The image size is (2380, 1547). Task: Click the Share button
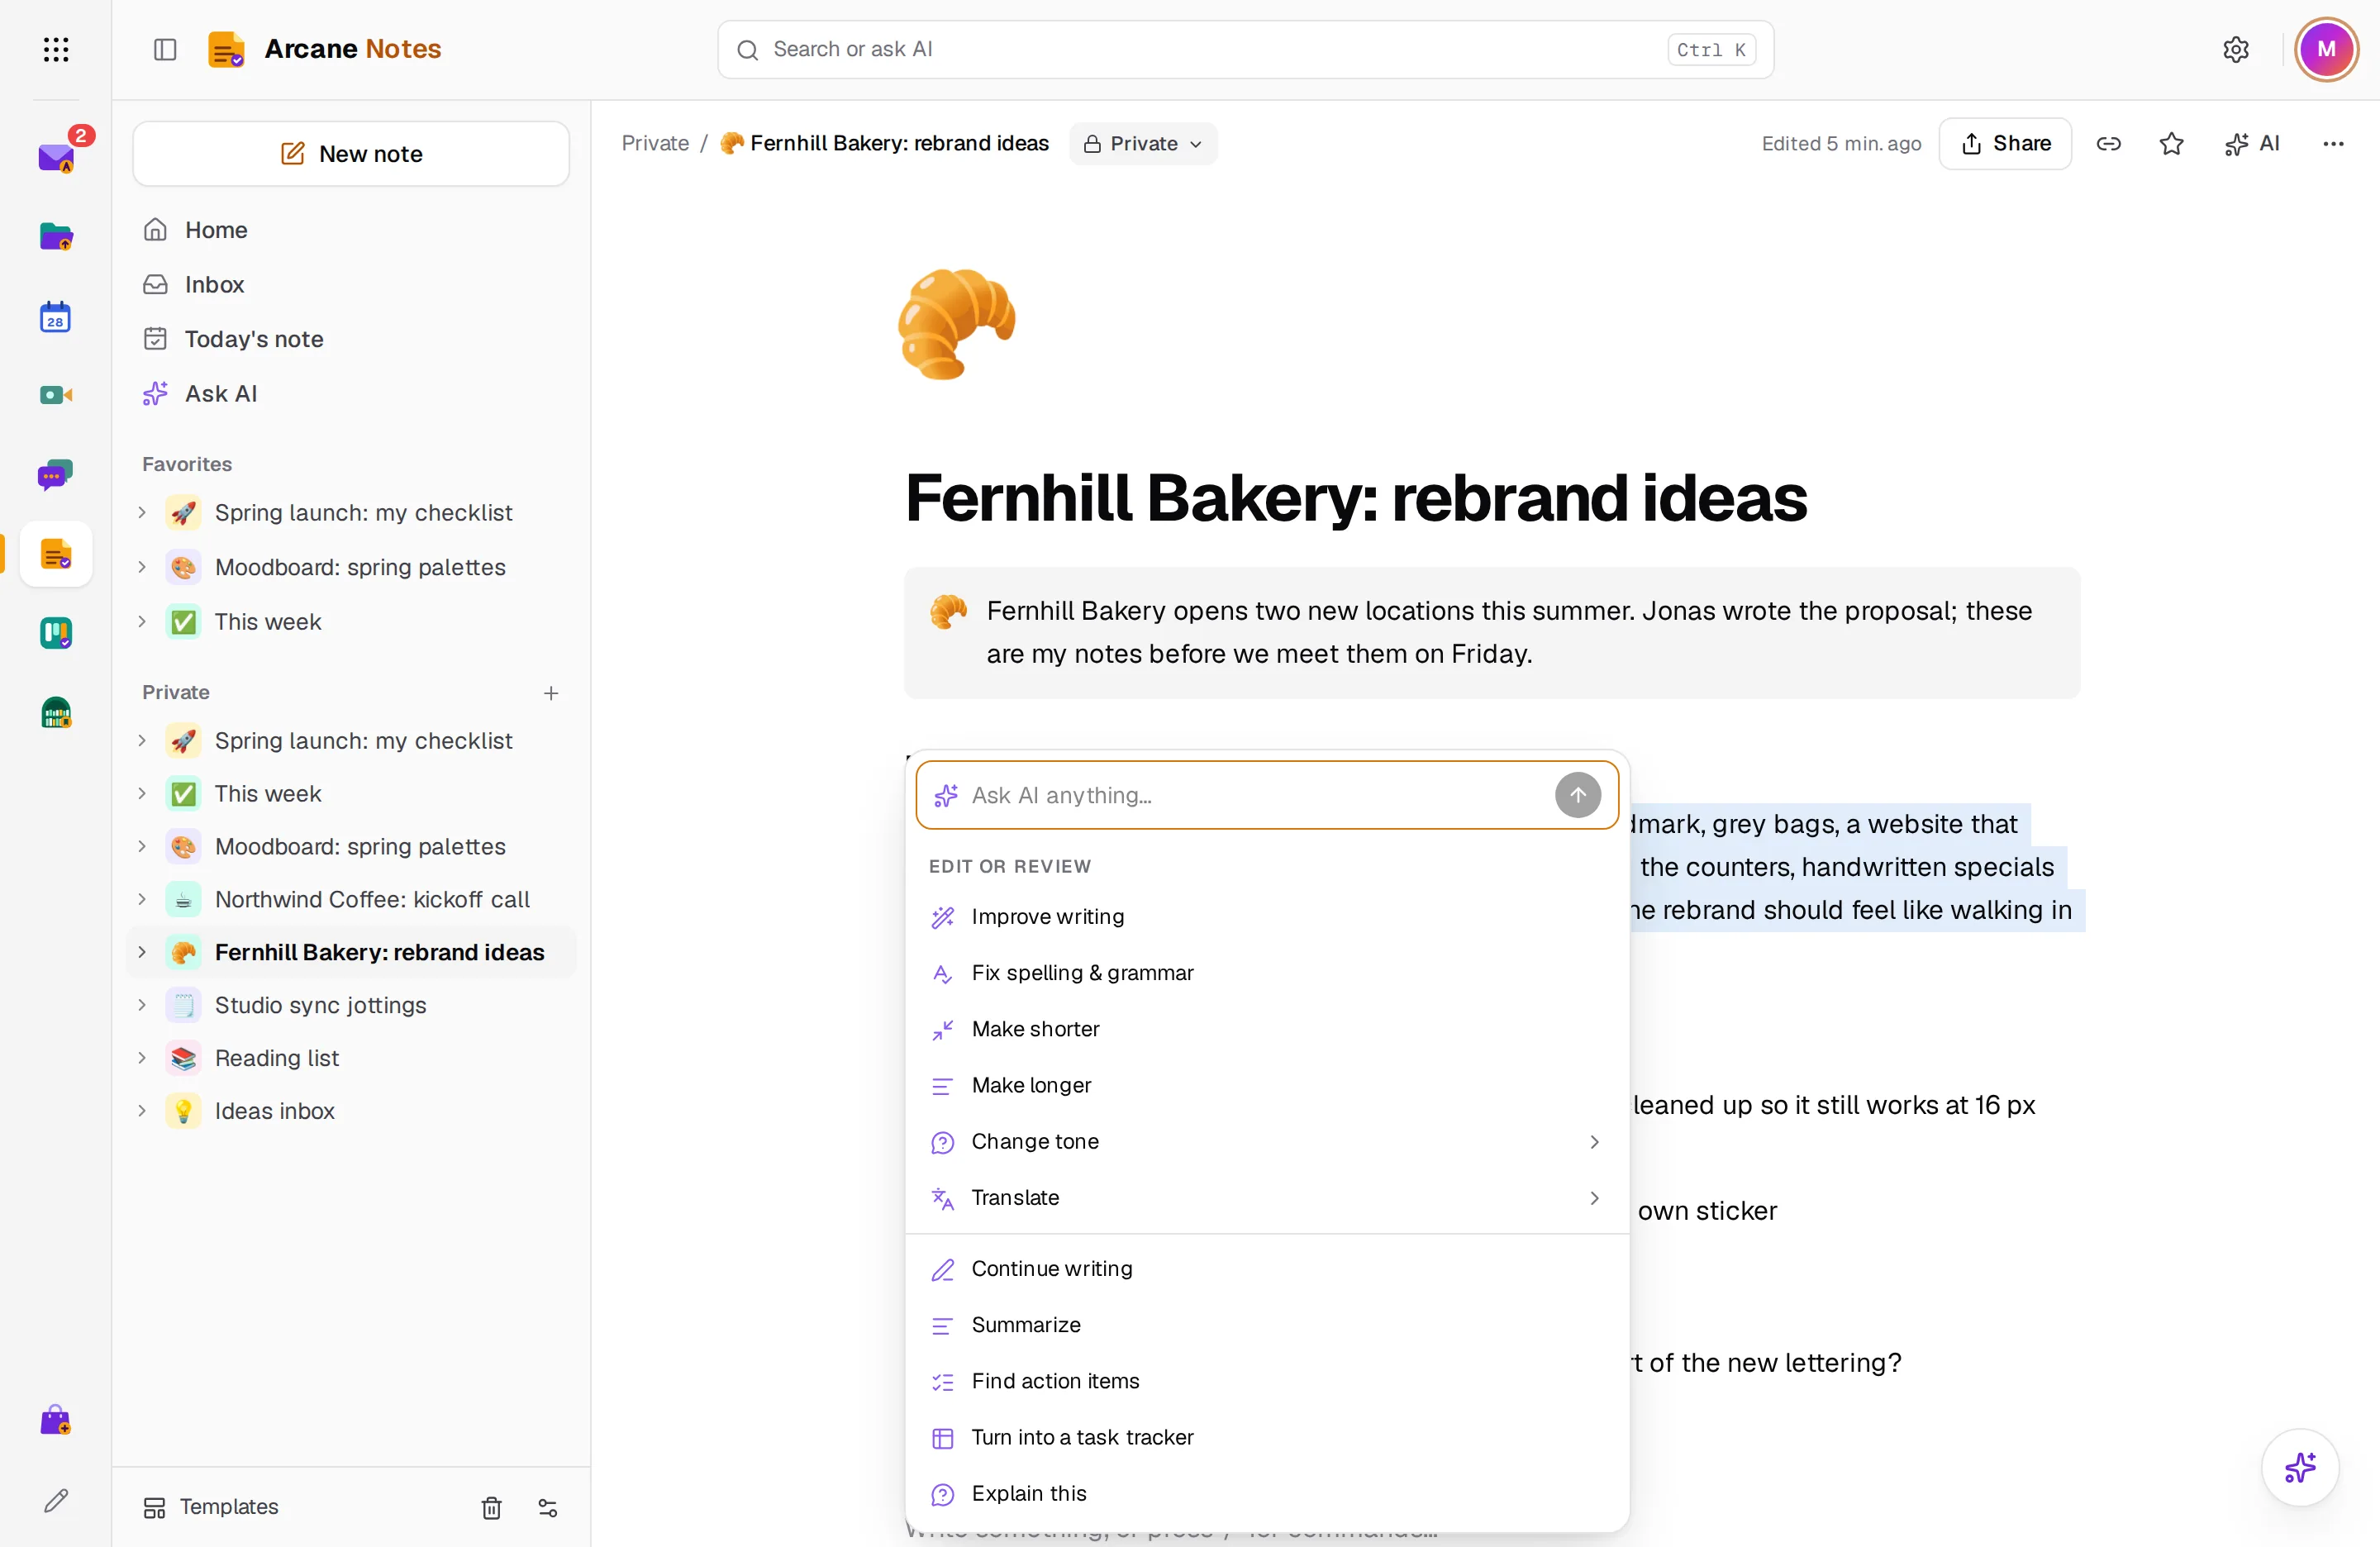click(x=2005, y=144)
